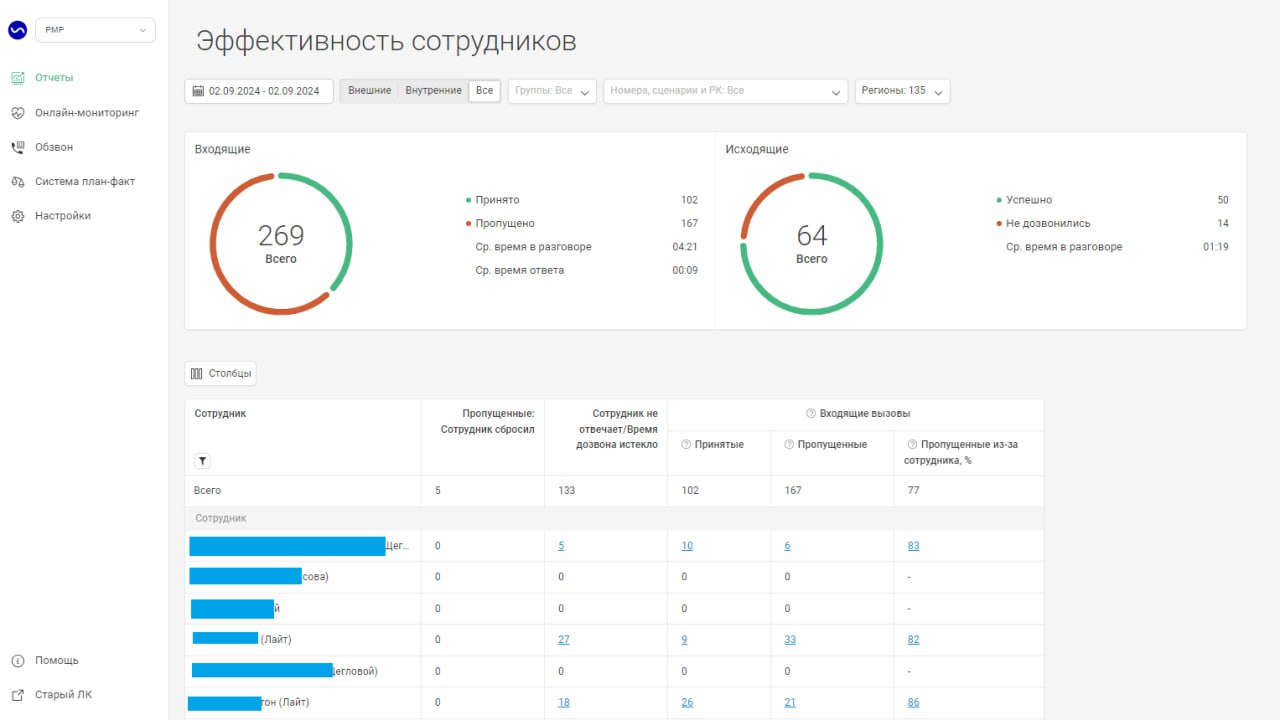Open Онлайн-мониторинг from the sidebar
The width and height of the screenshot is (1280, 720).
[86, 113]
